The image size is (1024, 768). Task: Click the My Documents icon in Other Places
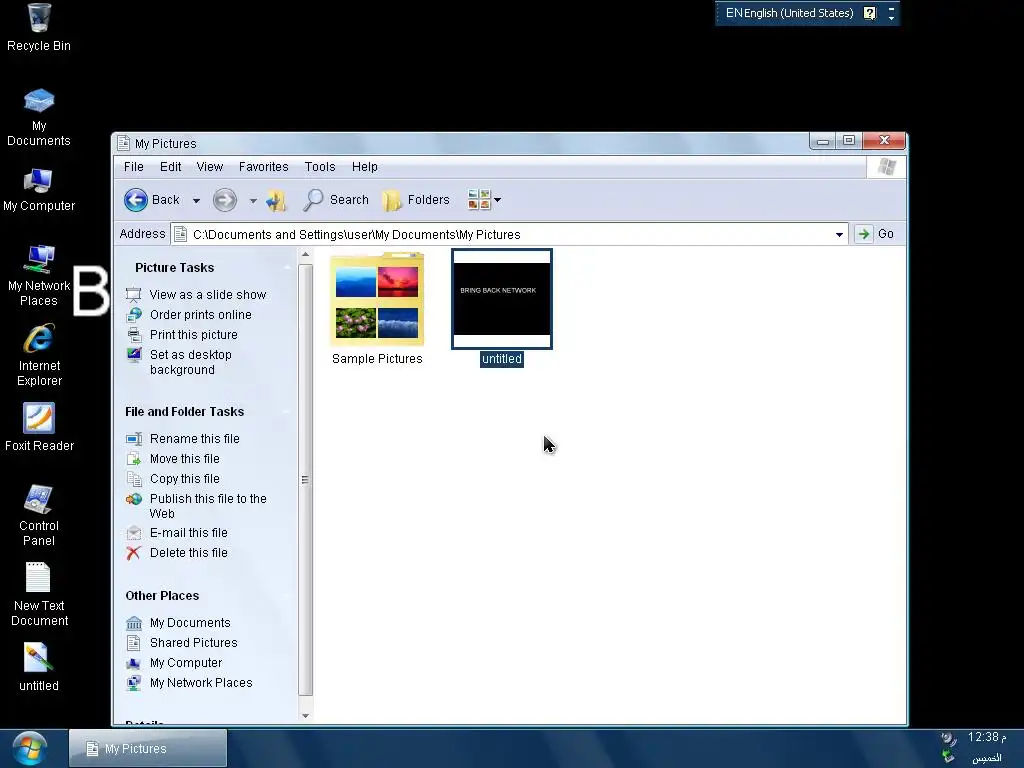click(x=134, y=623)
